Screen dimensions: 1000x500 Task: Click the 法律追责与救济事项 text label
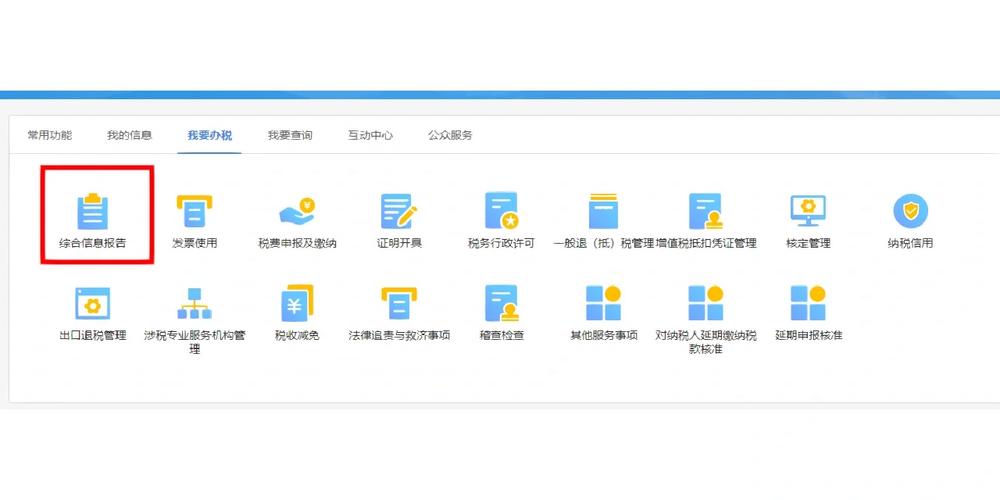point(399,335)
